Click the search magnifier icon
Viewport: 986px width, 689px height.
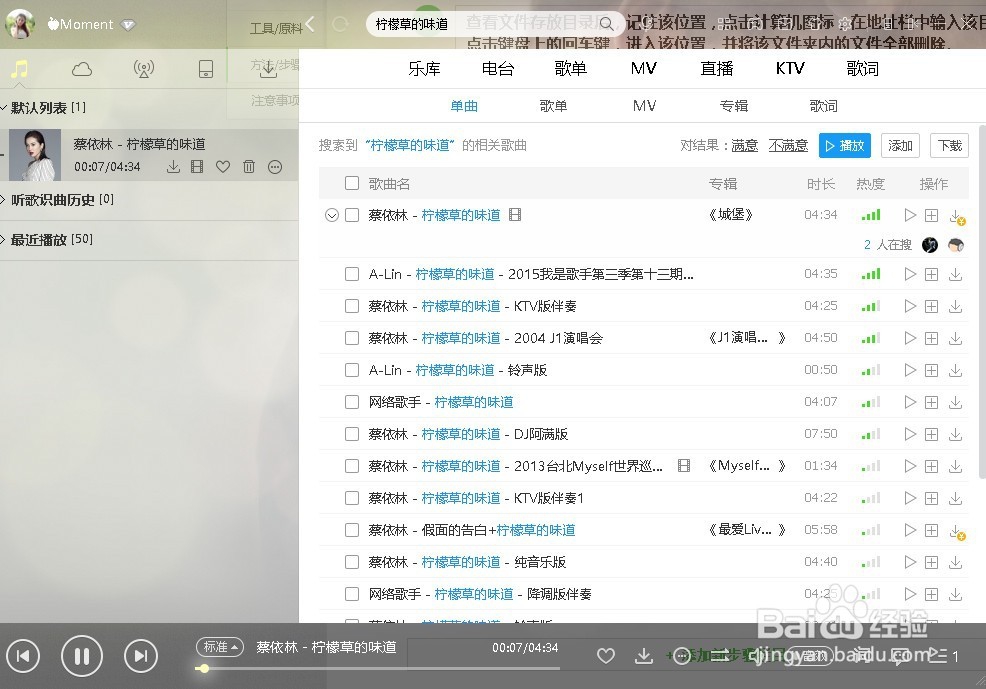coord(606,21)
